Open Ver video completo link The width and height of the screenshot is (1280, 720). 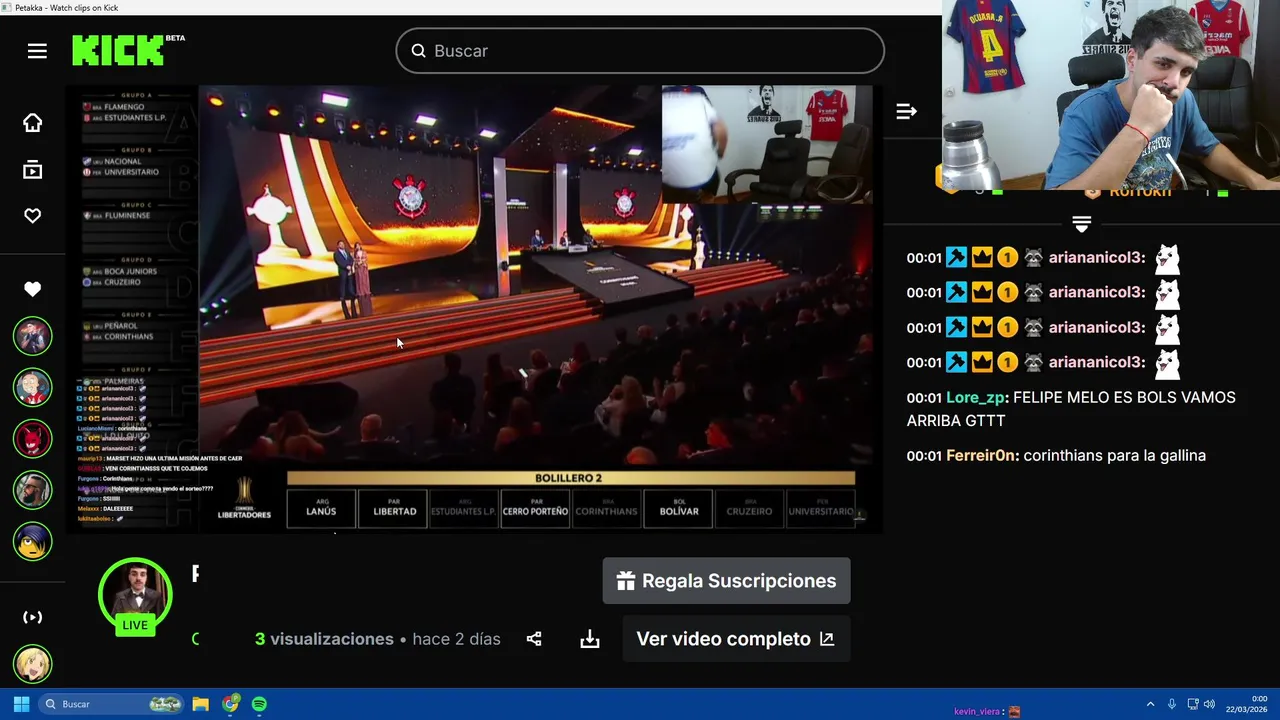pos(736,639)
